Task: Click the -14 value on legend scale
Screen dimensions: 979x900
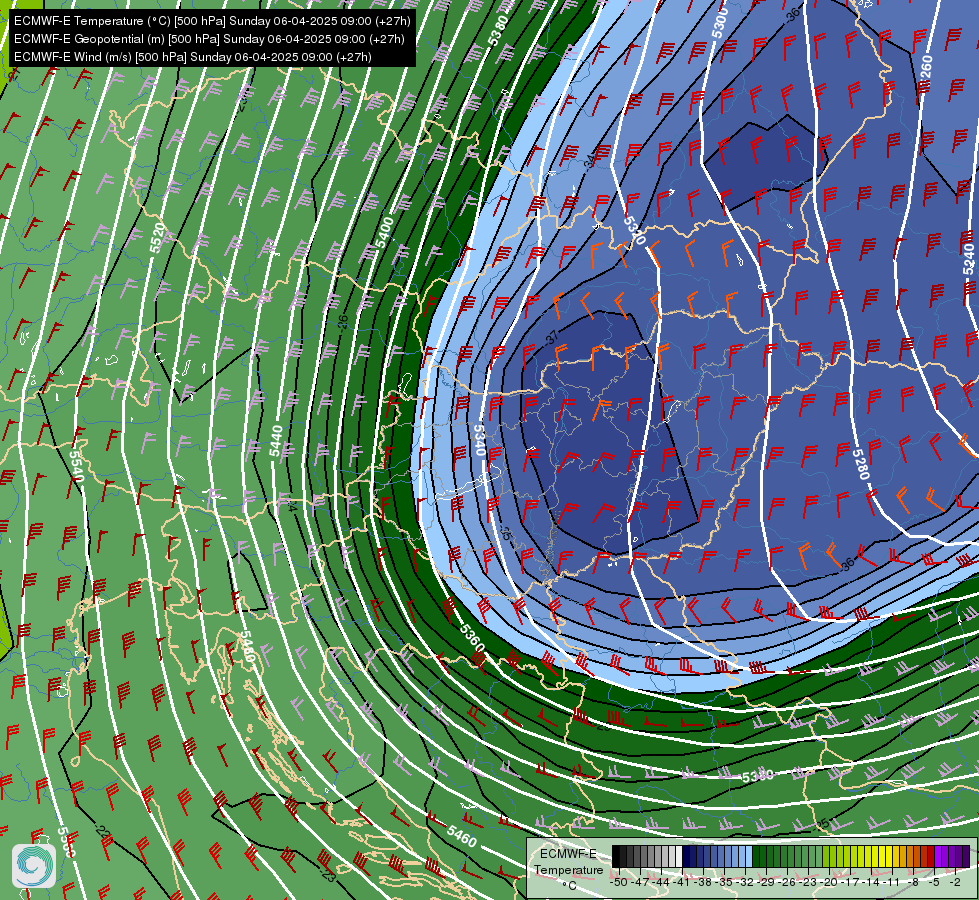Action: (x=870, y=883)
